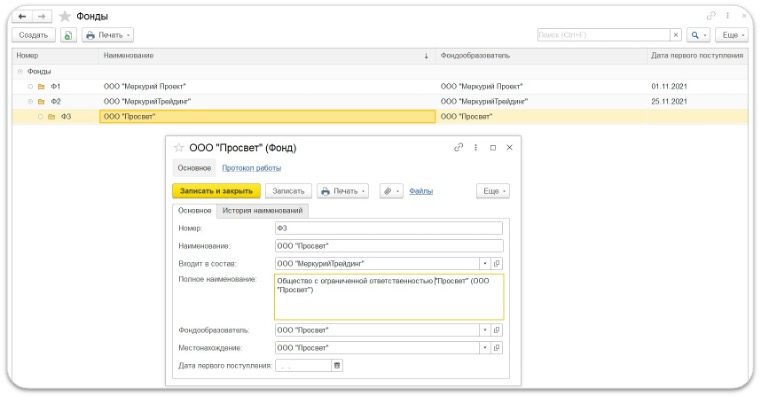Click the Местонахождение field
Screen dimensions: 760x397
(x=377, y=348)
